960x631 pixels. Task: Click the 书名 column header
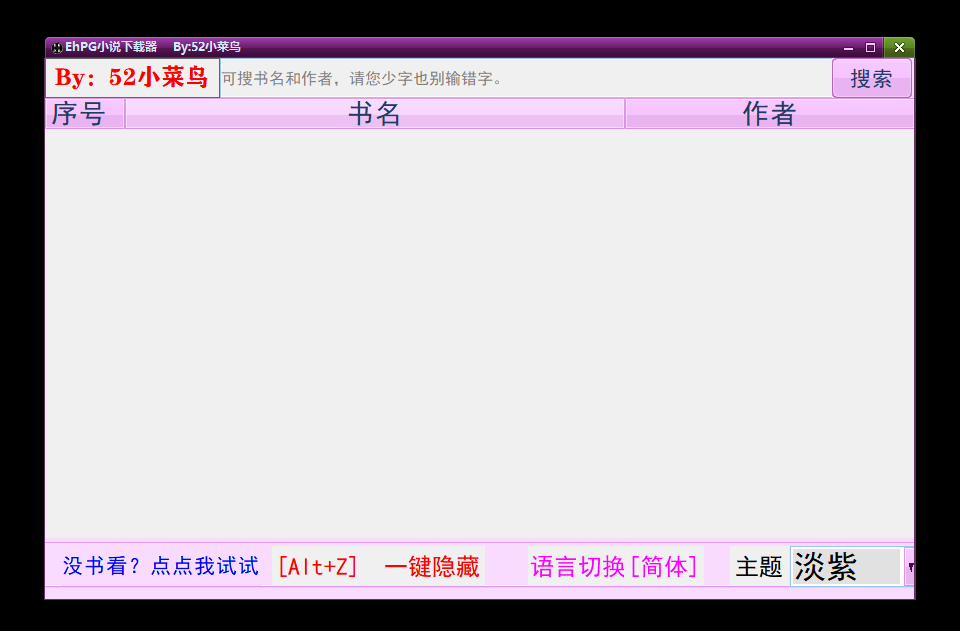pyautogui.click(x=375, y=114)
